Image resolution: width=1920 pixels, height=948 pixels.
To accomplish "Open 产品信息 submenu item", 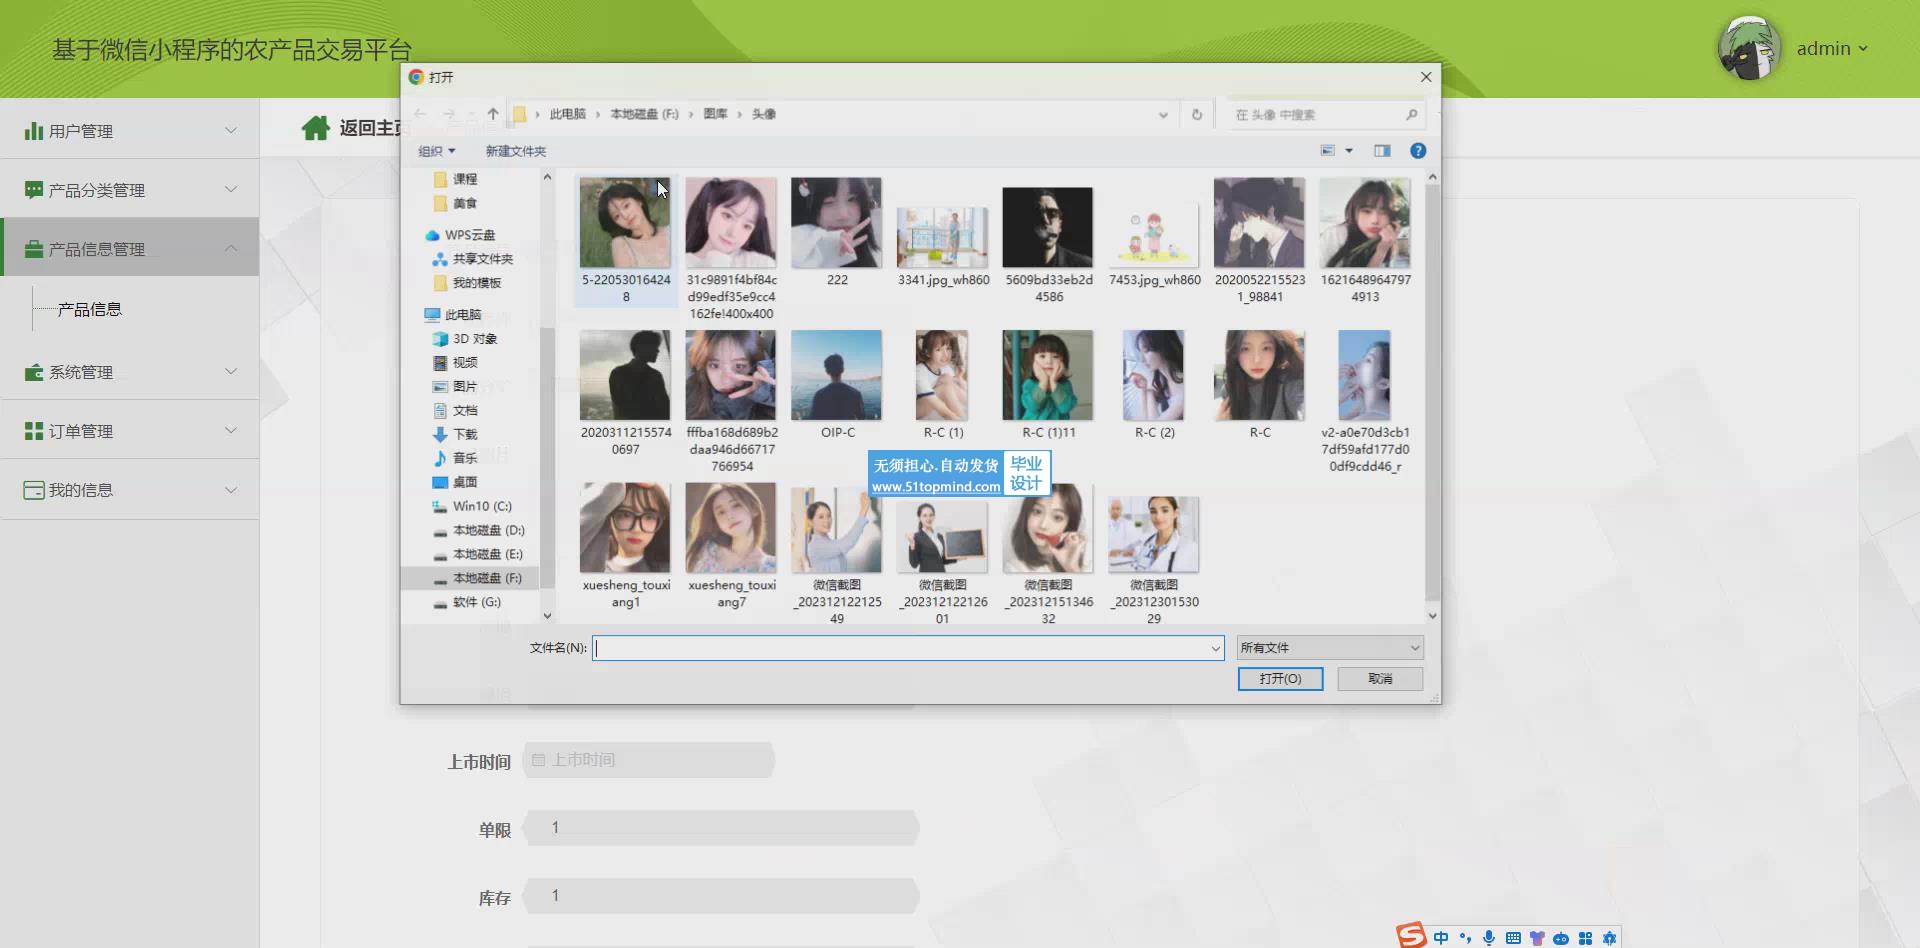I will (90, 310).
